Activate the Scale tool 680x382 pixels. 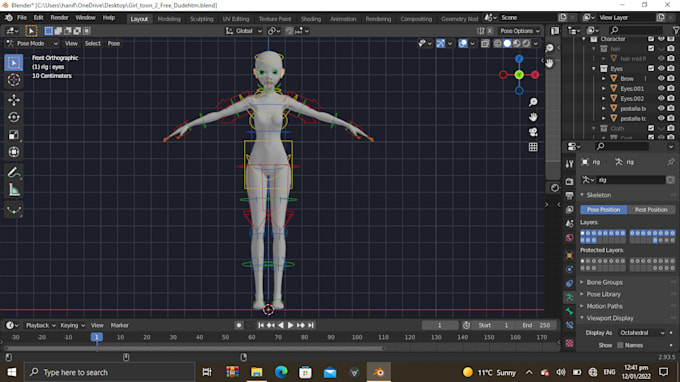click(x=14, y=135)
